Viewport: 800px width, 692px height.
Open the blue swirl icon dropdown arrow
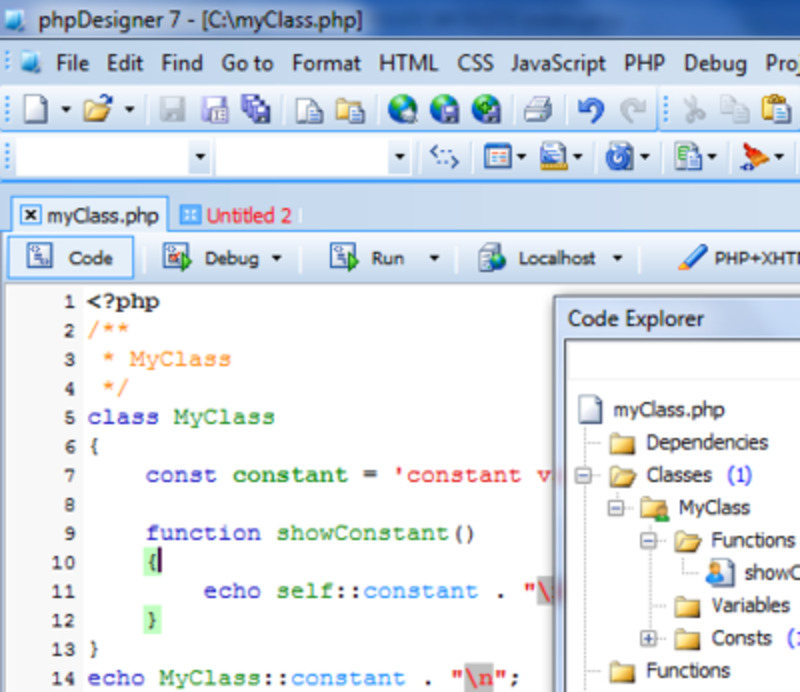pos(645,156)
